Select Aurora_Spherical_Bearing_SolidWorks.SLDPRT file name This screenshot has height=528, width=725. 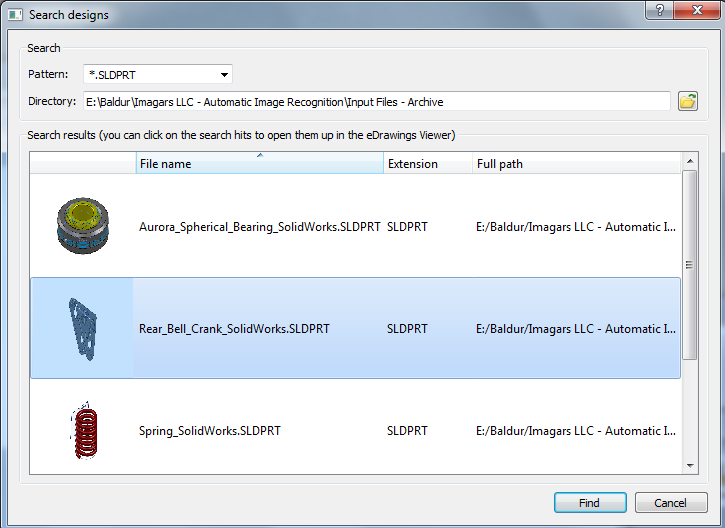point(259,227)
